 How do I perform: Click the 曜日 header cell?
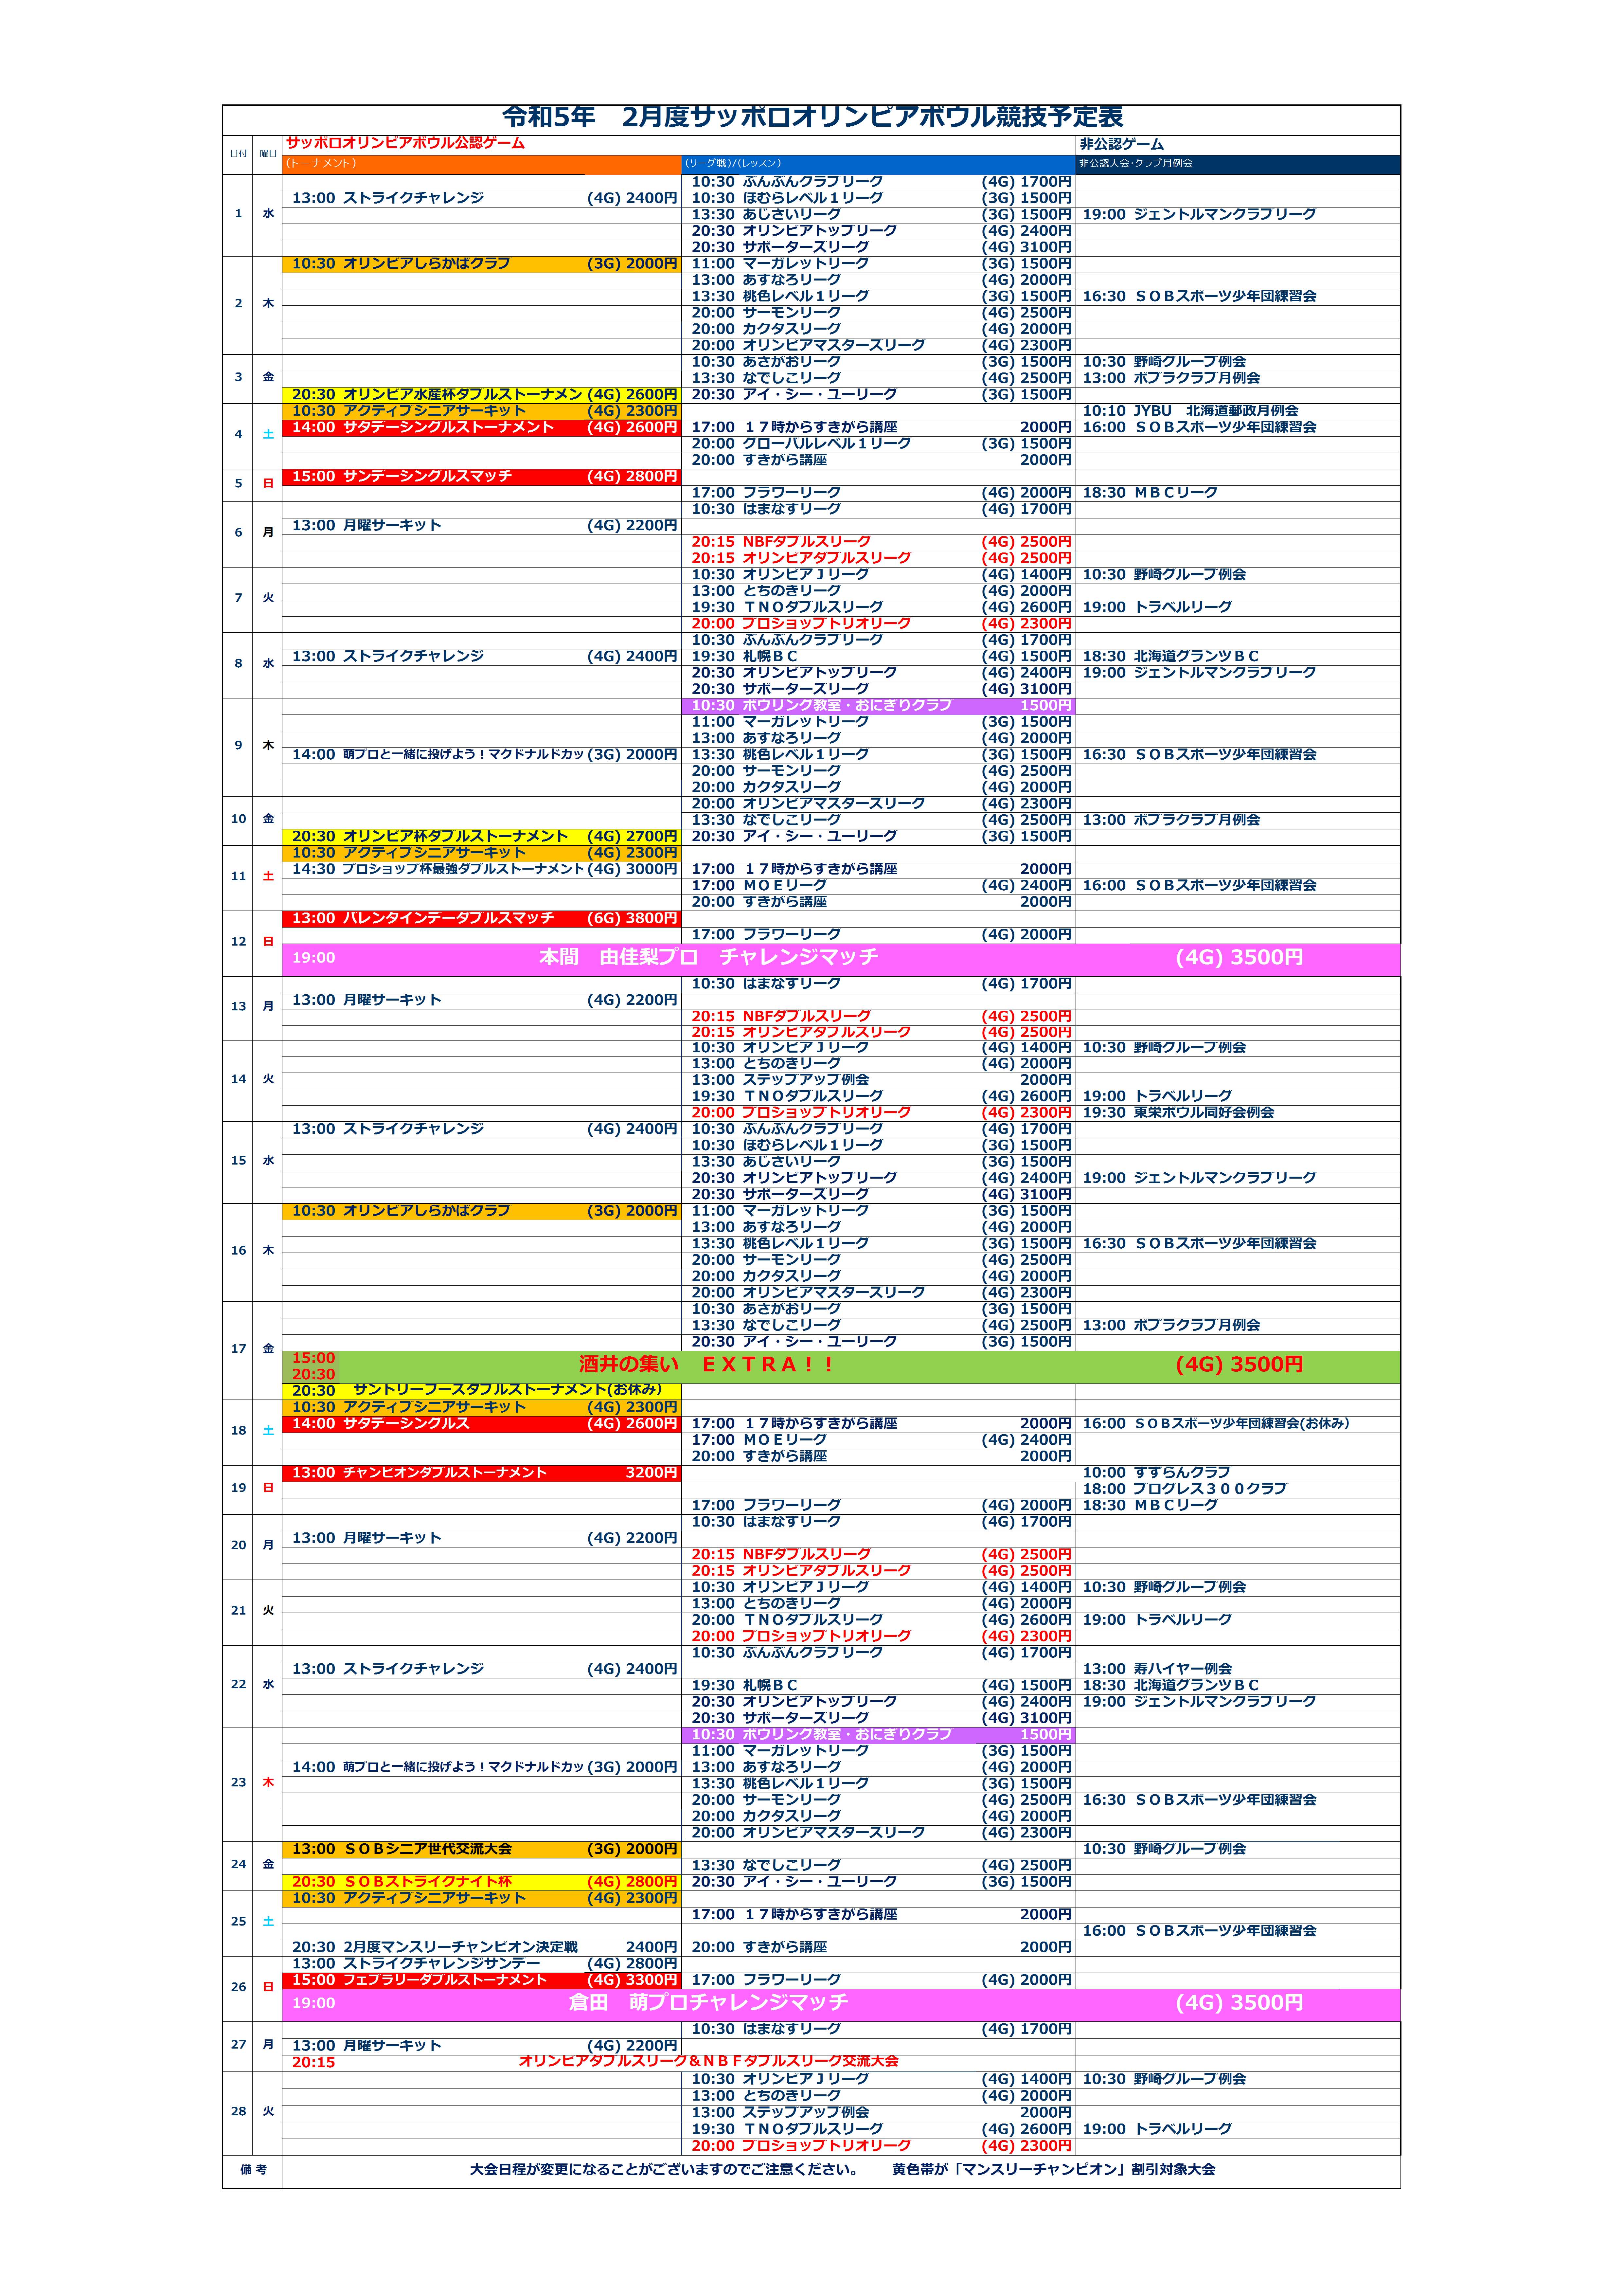(x=267, y=154)
